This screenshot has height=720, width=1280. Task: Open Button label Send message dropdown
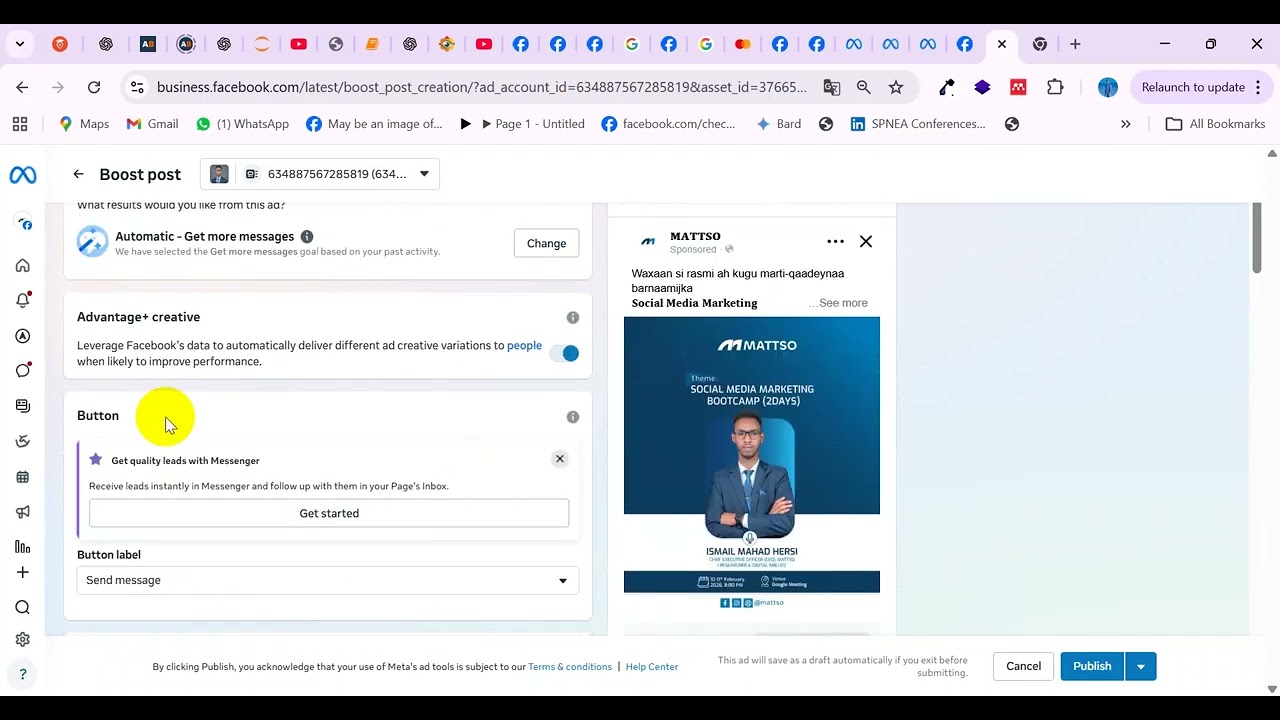[328, 580]
